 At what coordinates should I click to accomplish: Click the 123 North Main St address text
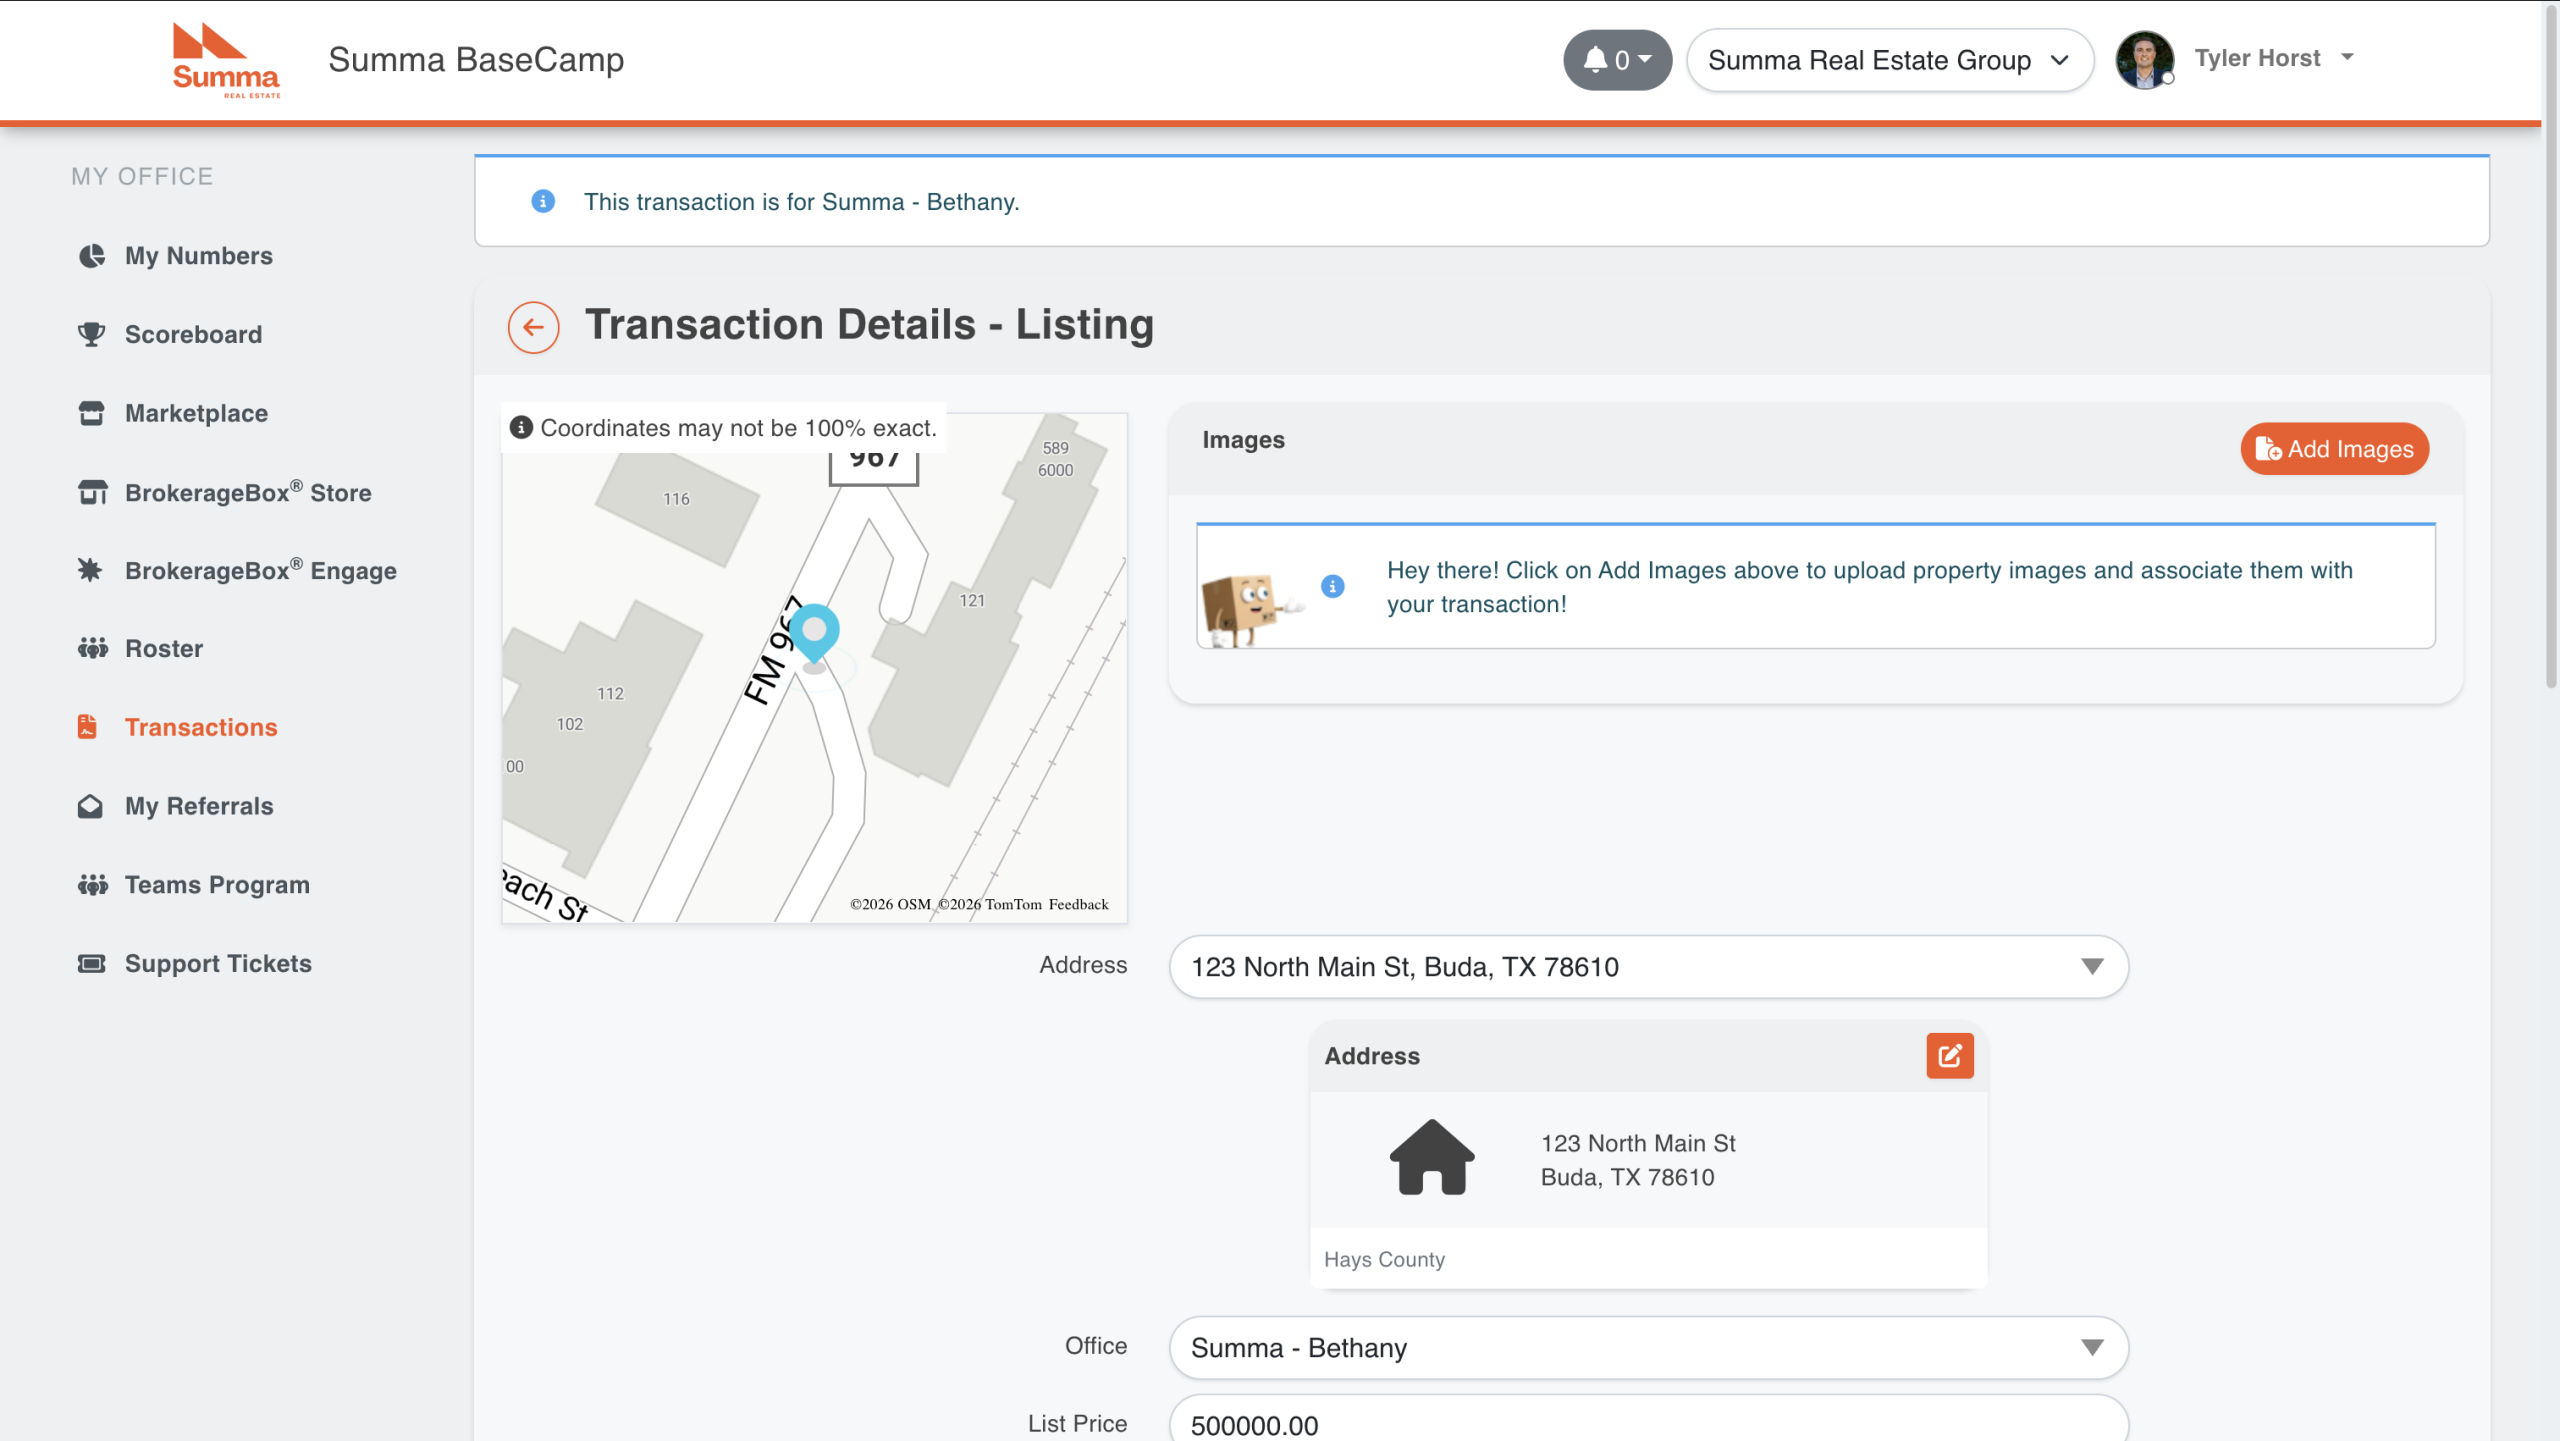pyautogui.click(x=1638, y=1143)
